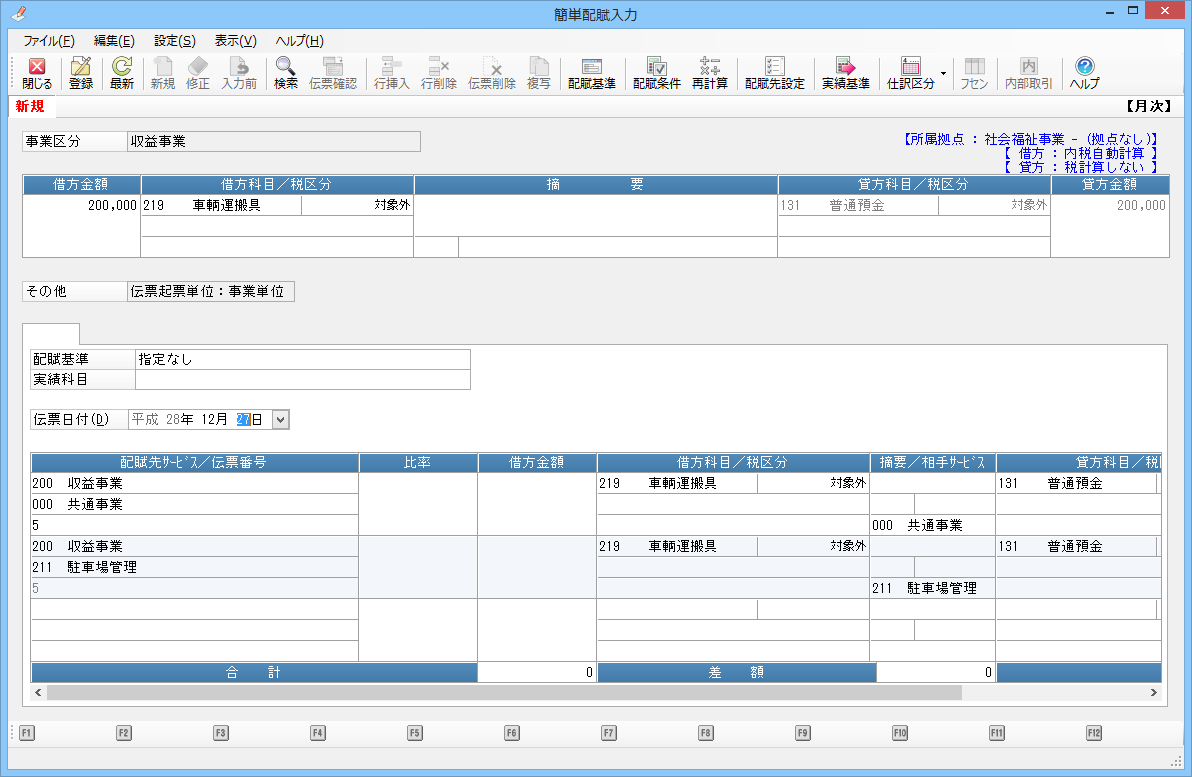
Task: Expand the 仕訳区分 dropdown arrow
Action: tap(943, 74)
